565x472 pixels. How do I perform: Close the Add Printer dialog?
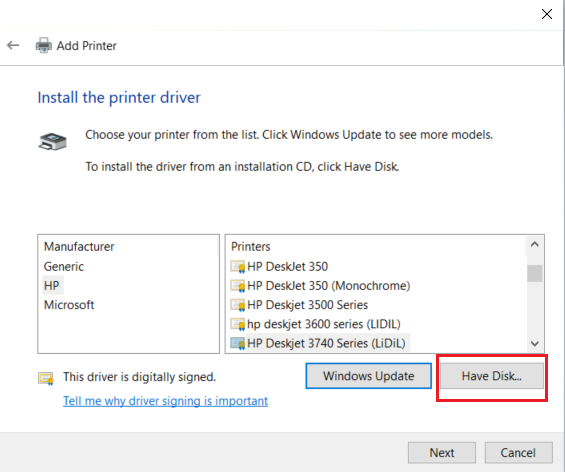tap(547, 14)
